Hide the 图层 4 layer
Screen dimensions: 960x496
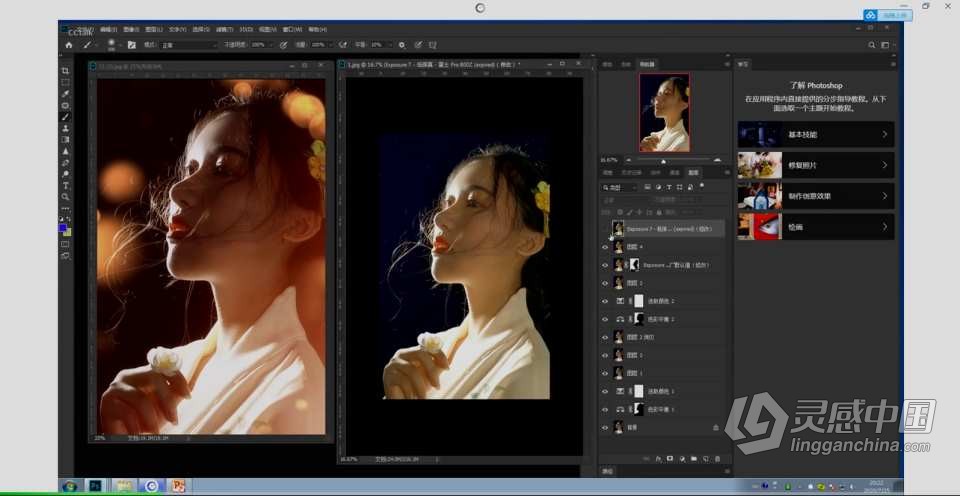tap(605, 247)
